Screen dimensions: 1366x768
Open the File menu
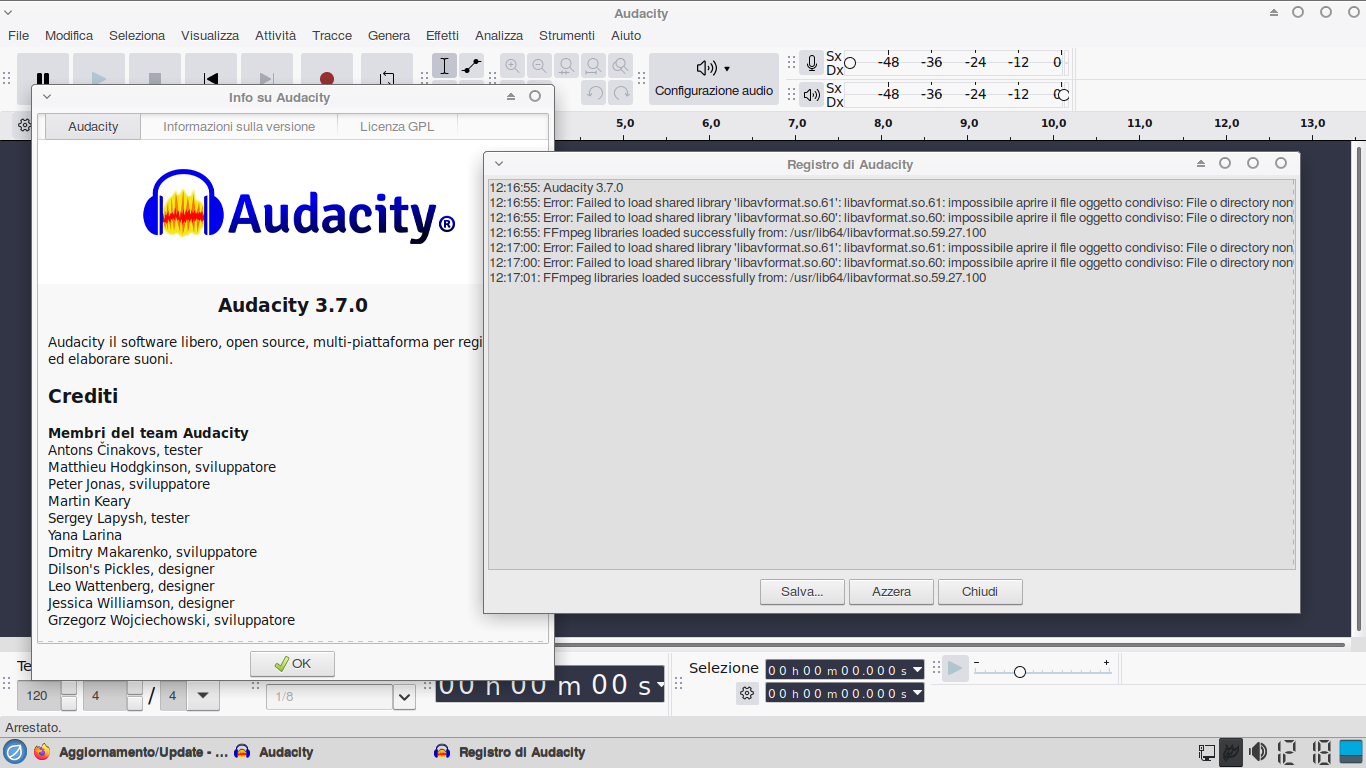tap(18, 35)
